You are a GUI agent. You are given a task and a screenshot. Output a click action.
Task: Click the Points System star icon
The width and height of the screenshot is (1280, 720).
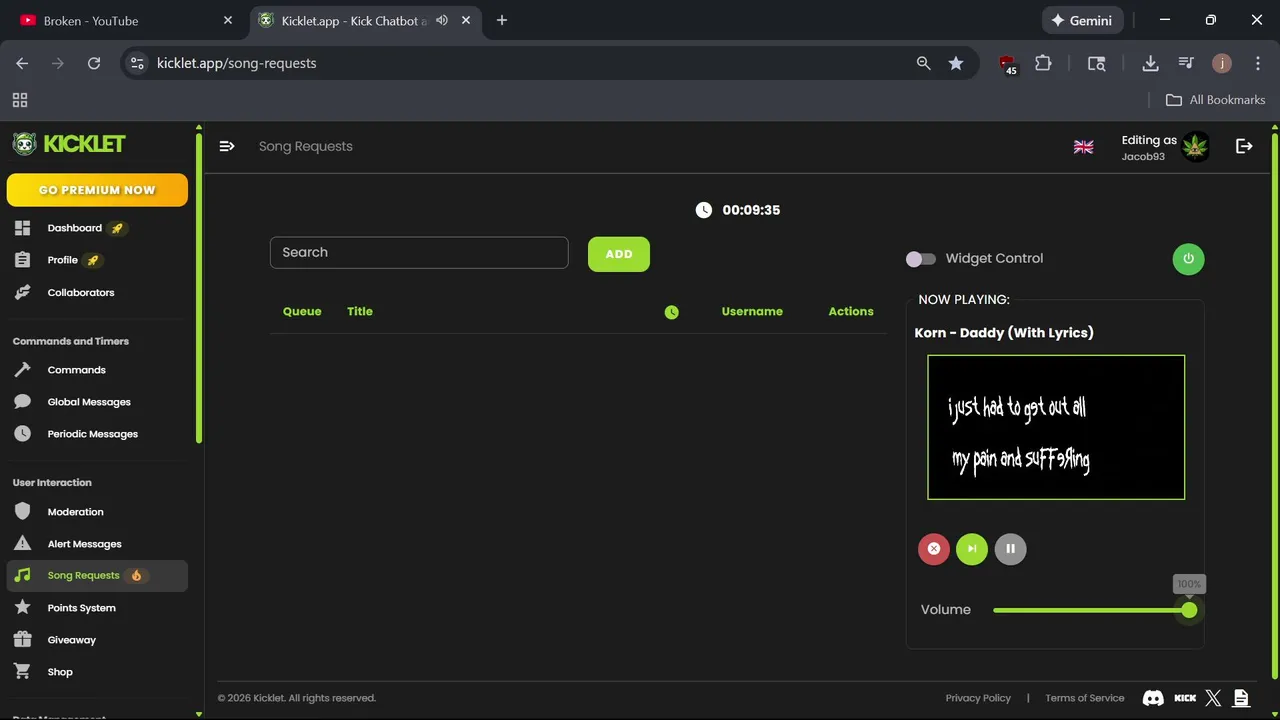(x=22, y=608)
